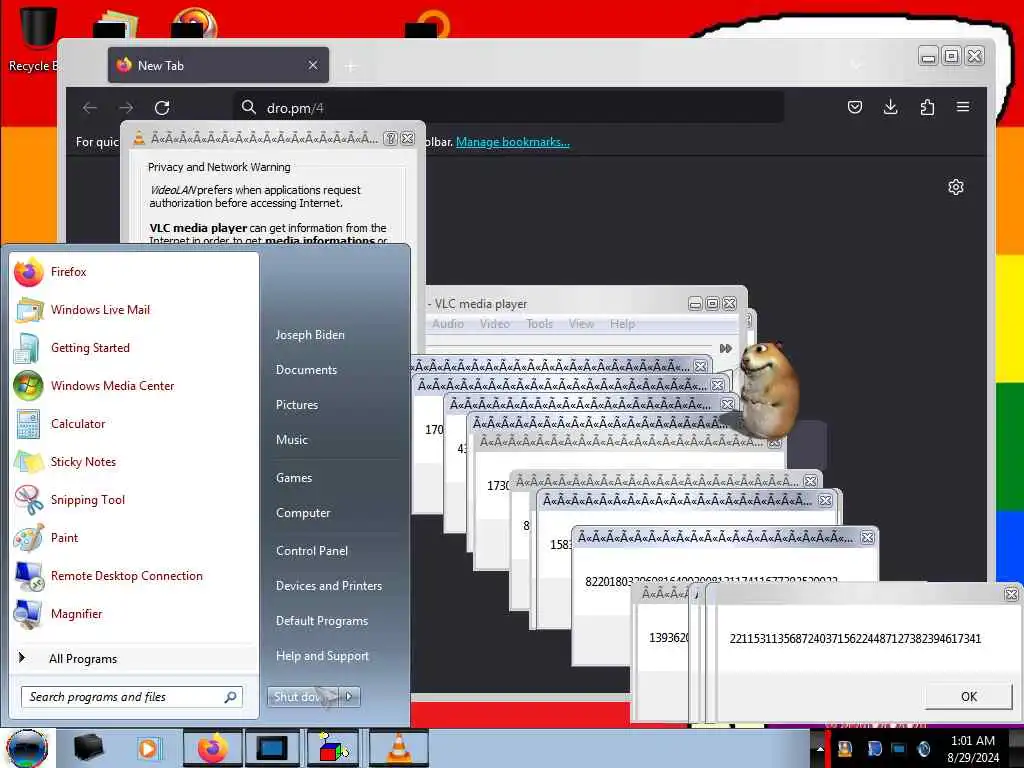Open Music from Start menu
Image resolution: width=1024 pixels, height=768 pixels.
coord(291,440)
